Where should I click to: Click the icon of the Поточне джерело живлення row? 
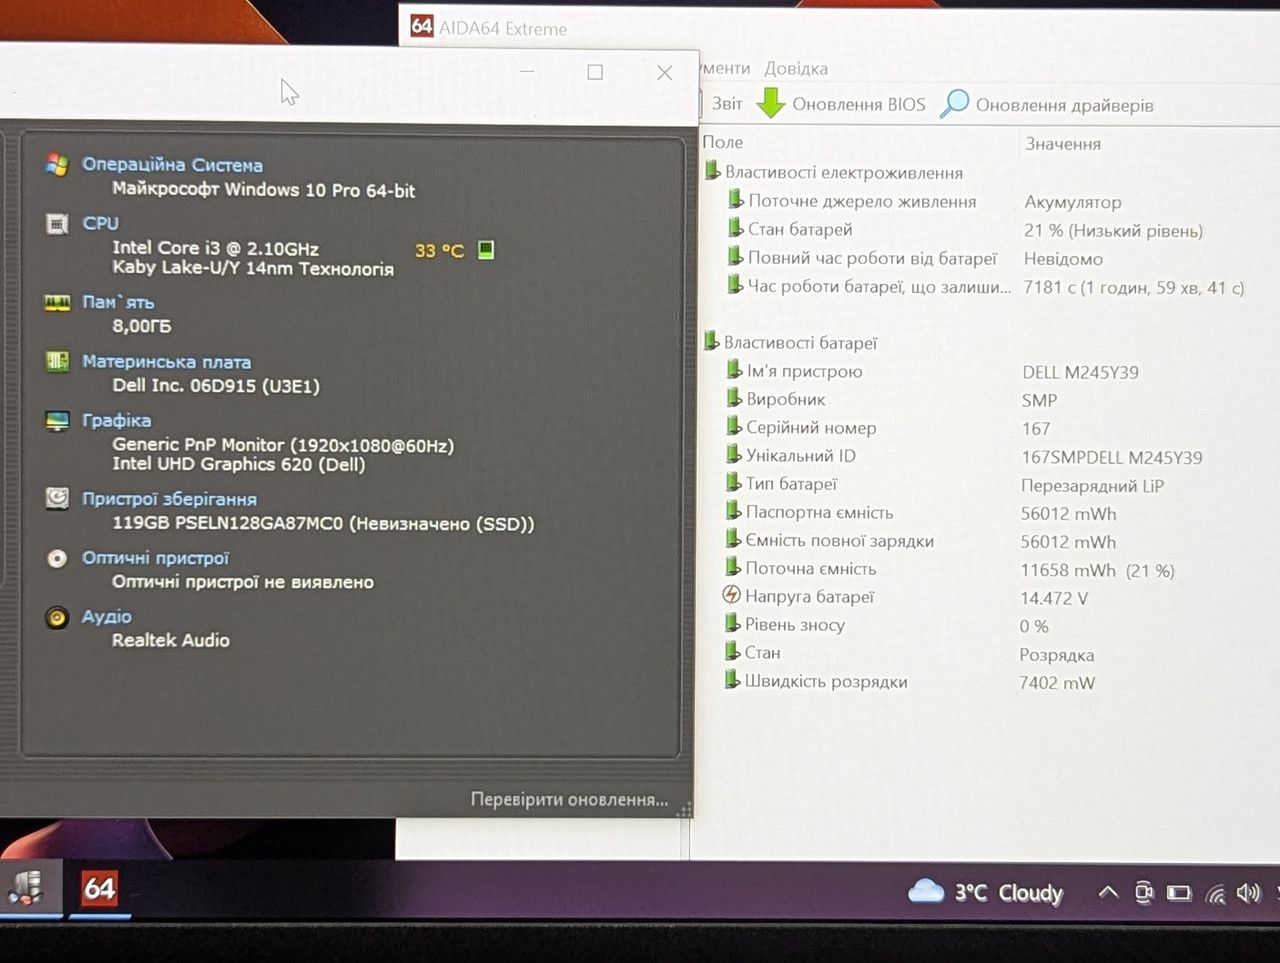[x=735, y=200]
